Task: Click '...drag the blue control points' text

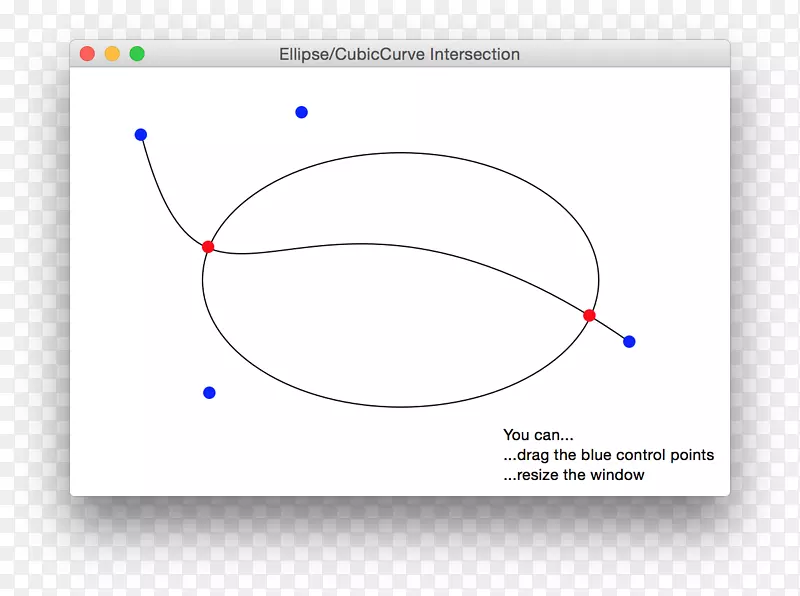Action: (x=609, y=455)
